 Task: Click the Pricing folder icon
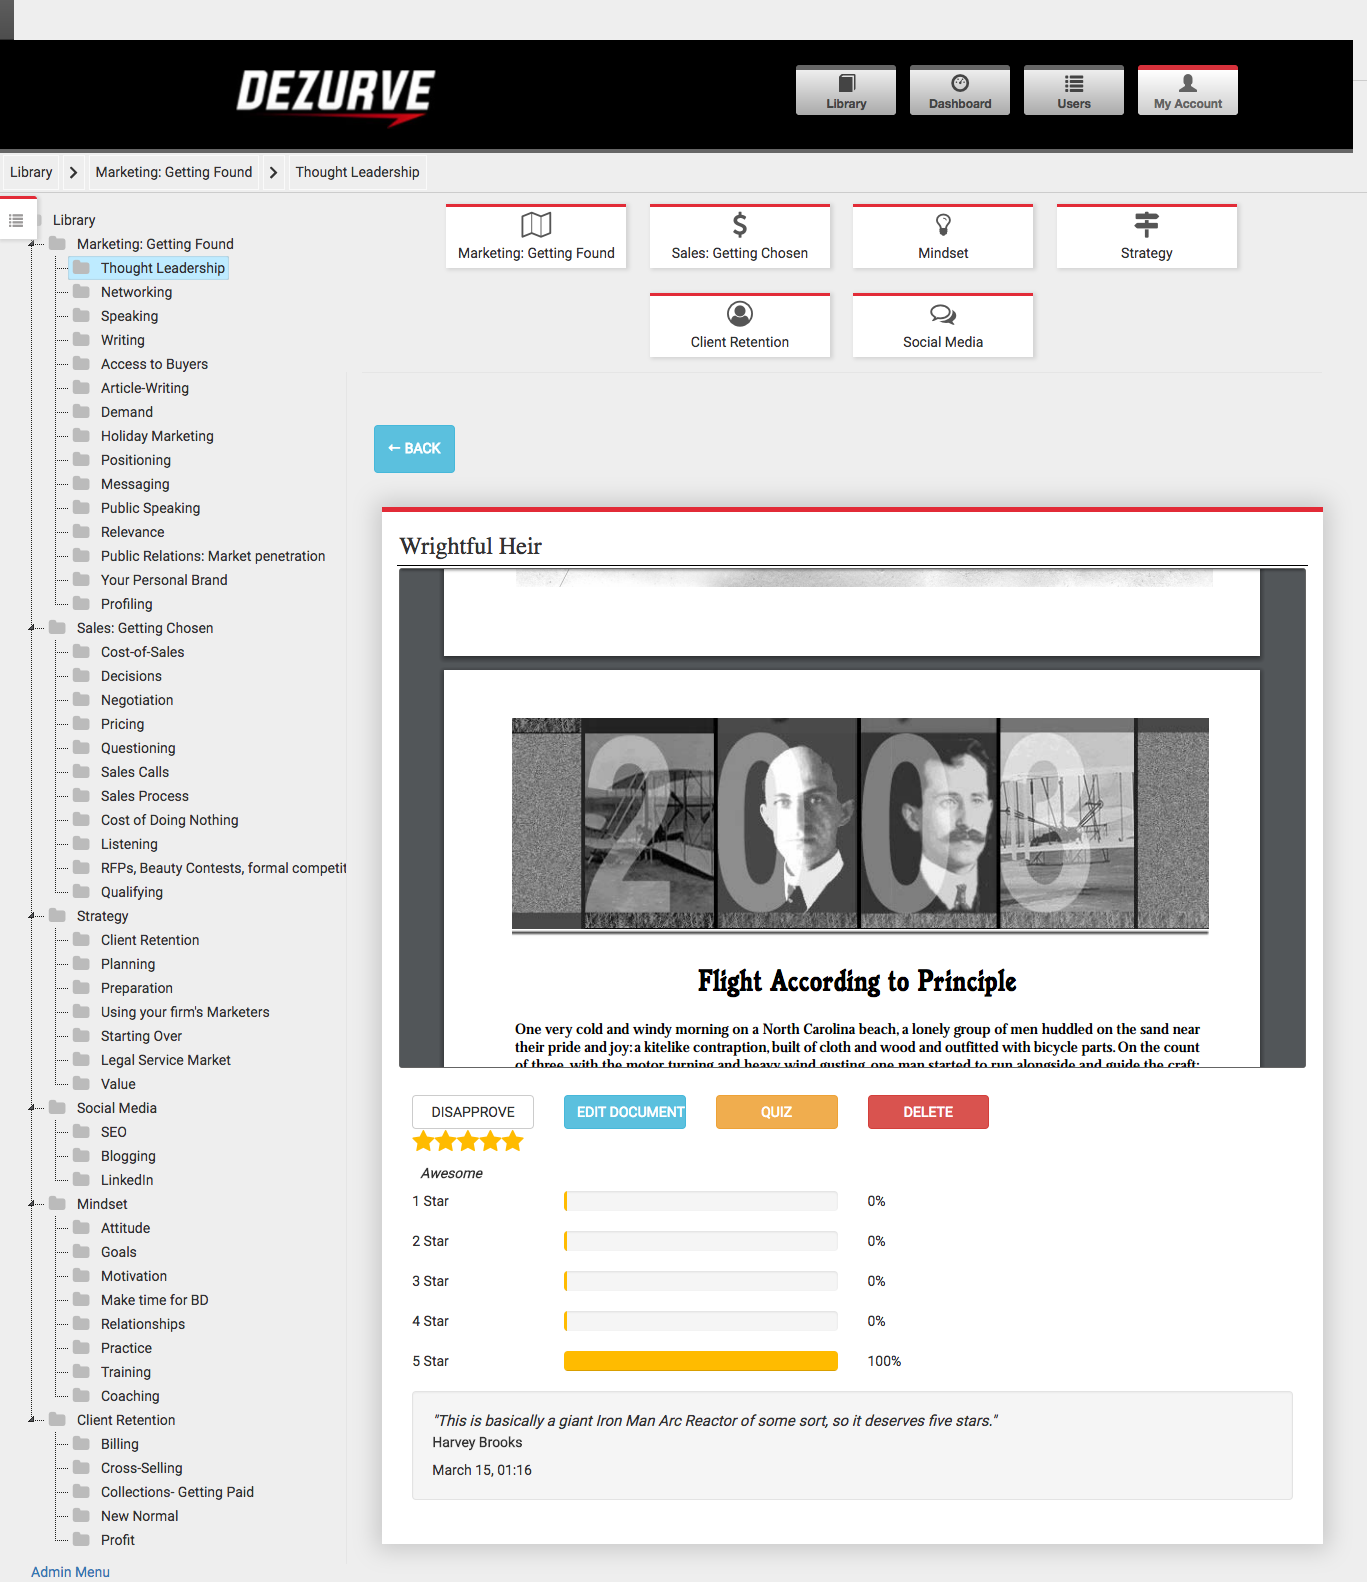[x=82, y=723]
